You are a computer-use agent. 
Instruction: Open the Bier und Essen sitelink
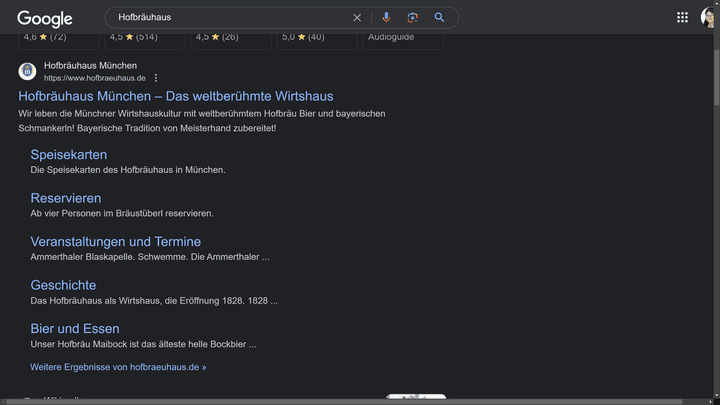click(x=75, y=329)
